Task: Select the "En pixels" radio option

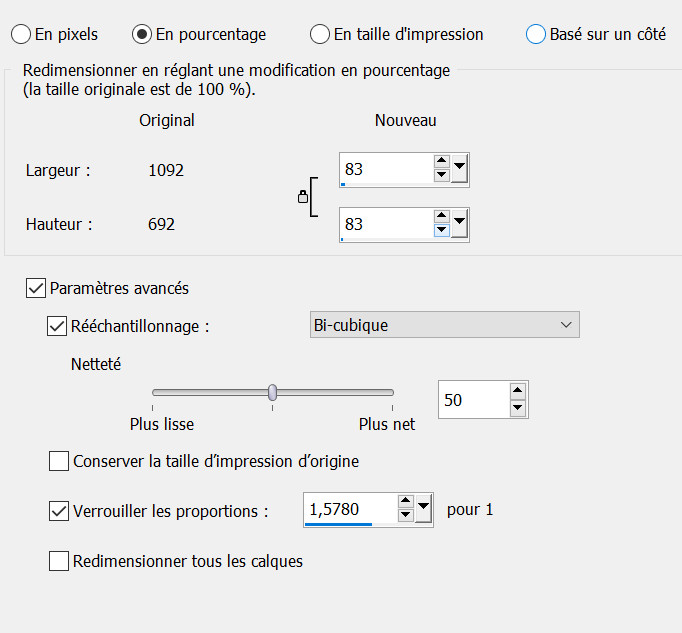Action: [x=21, y=34]
